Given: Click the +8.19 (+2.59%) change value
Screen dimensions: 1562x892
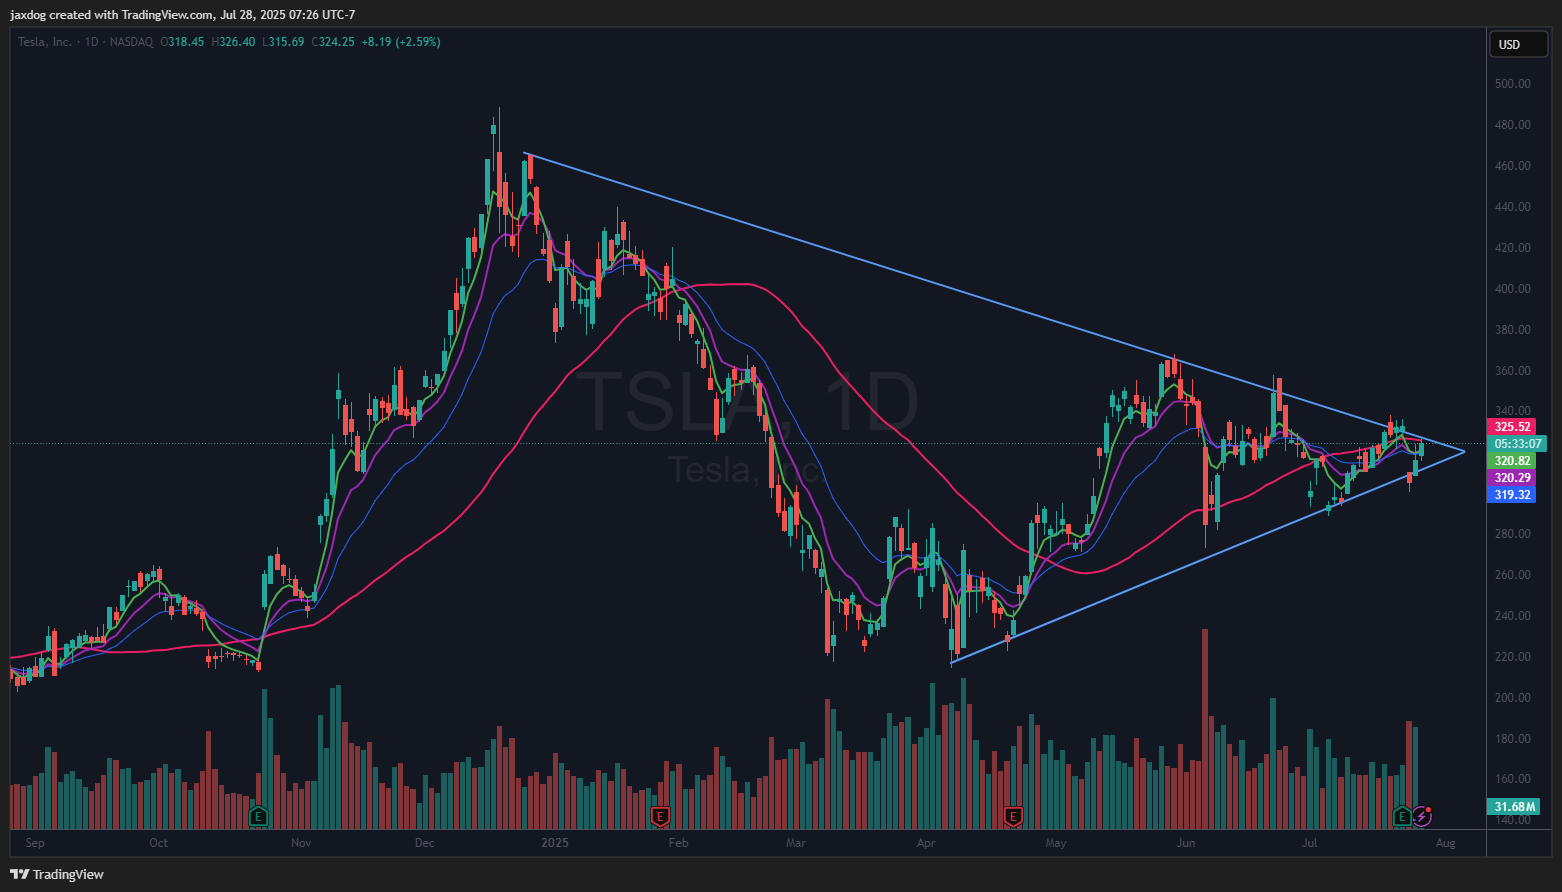Looking at the screenshot, I should (x=401, y=42).
